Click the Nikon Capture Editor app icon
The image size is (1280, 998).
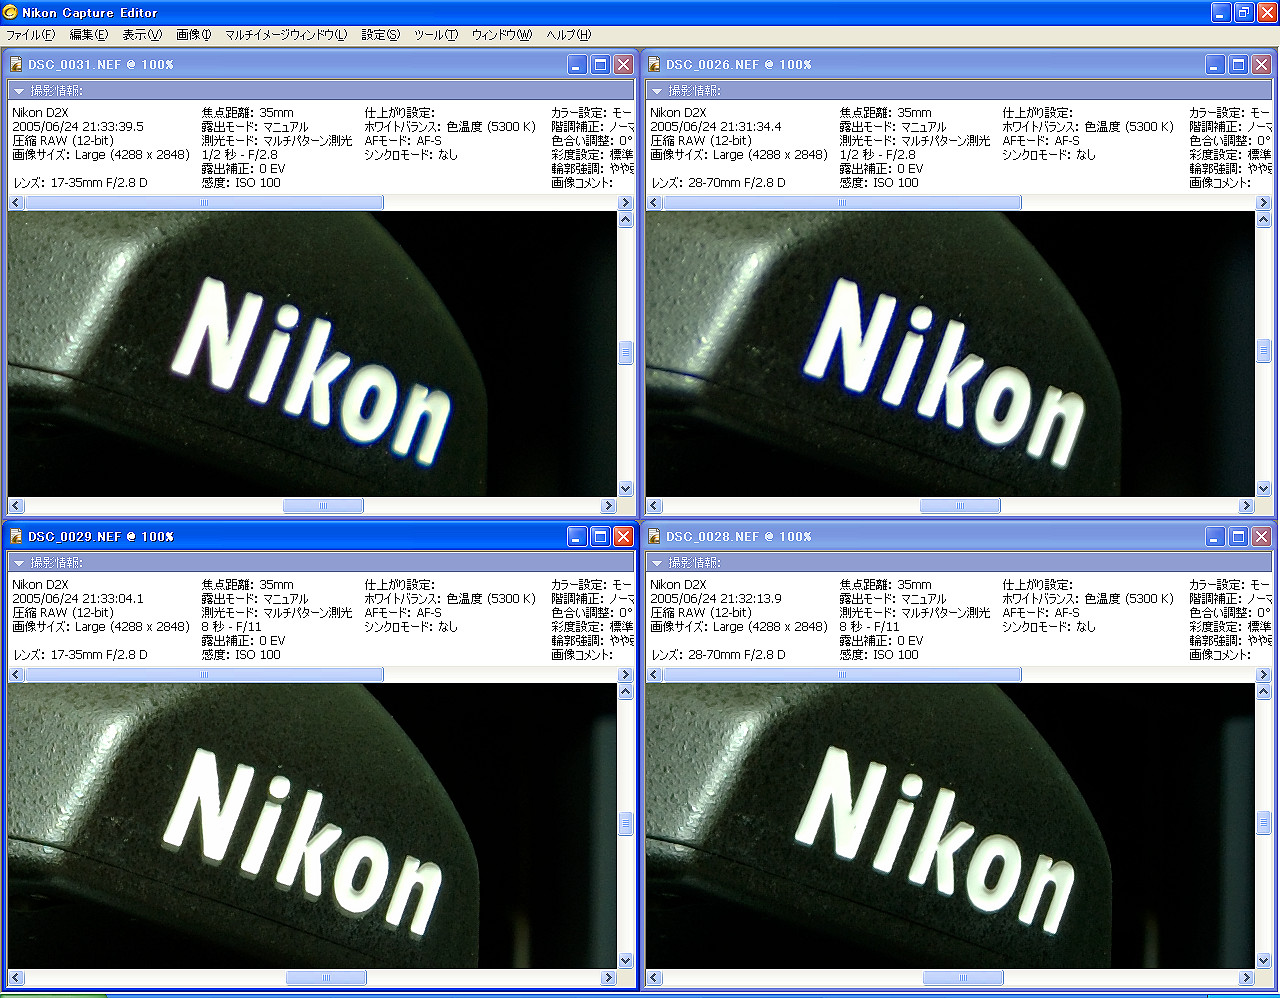click(x=9, y=12)
